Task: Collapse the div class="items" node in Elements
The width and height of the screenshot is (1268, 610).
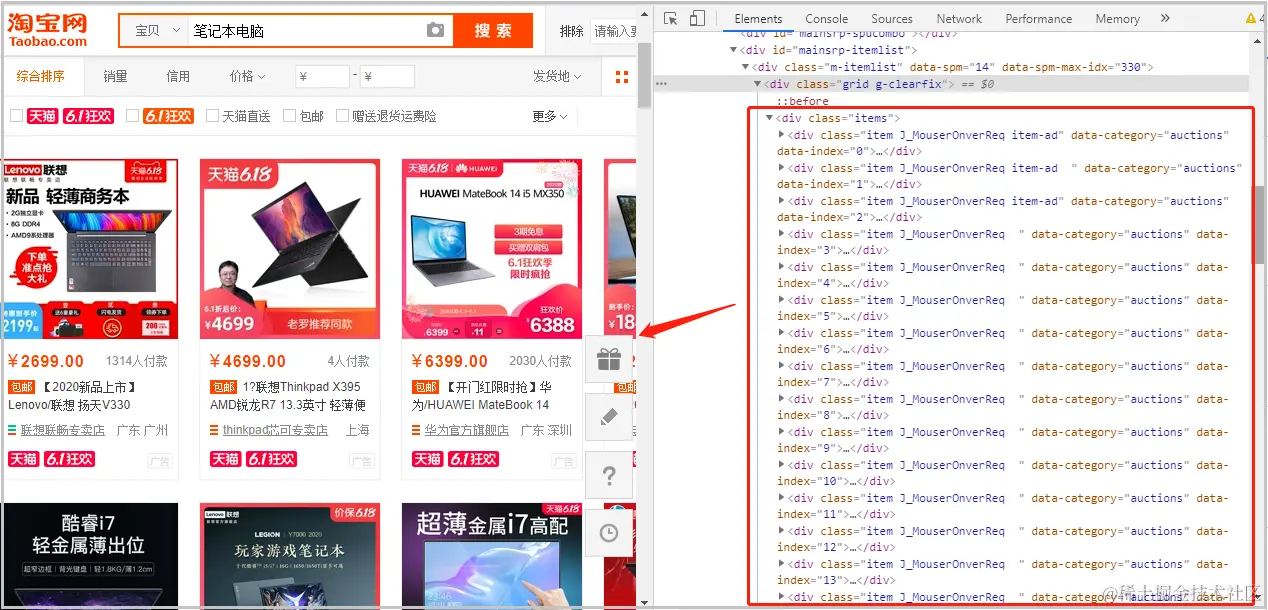Action: pos(770,117)
